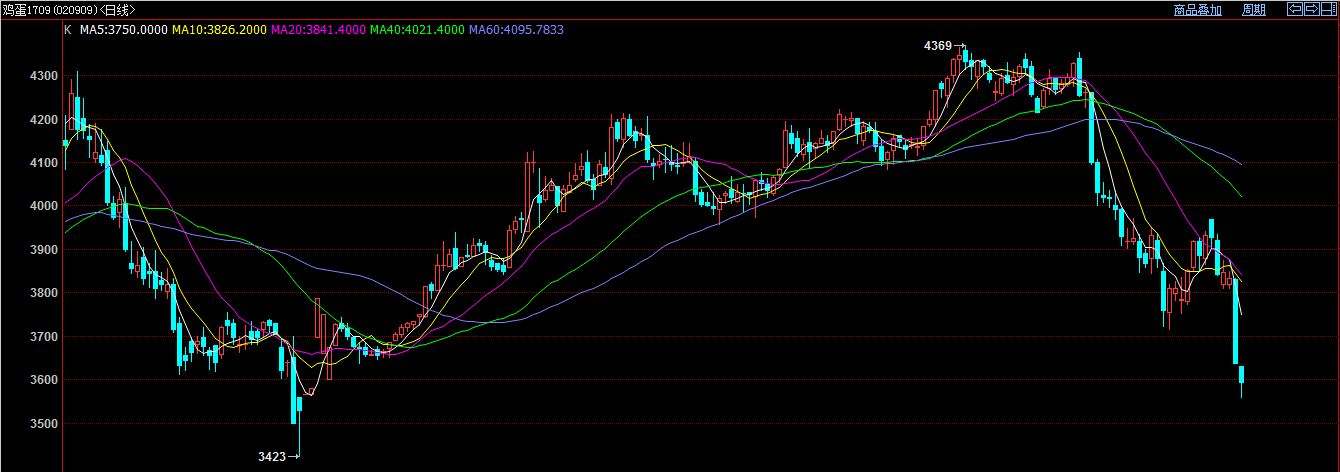This screenshot has height=472, width=1340.
Task: Click the 3600 price axis label
Action: (43, 381)
